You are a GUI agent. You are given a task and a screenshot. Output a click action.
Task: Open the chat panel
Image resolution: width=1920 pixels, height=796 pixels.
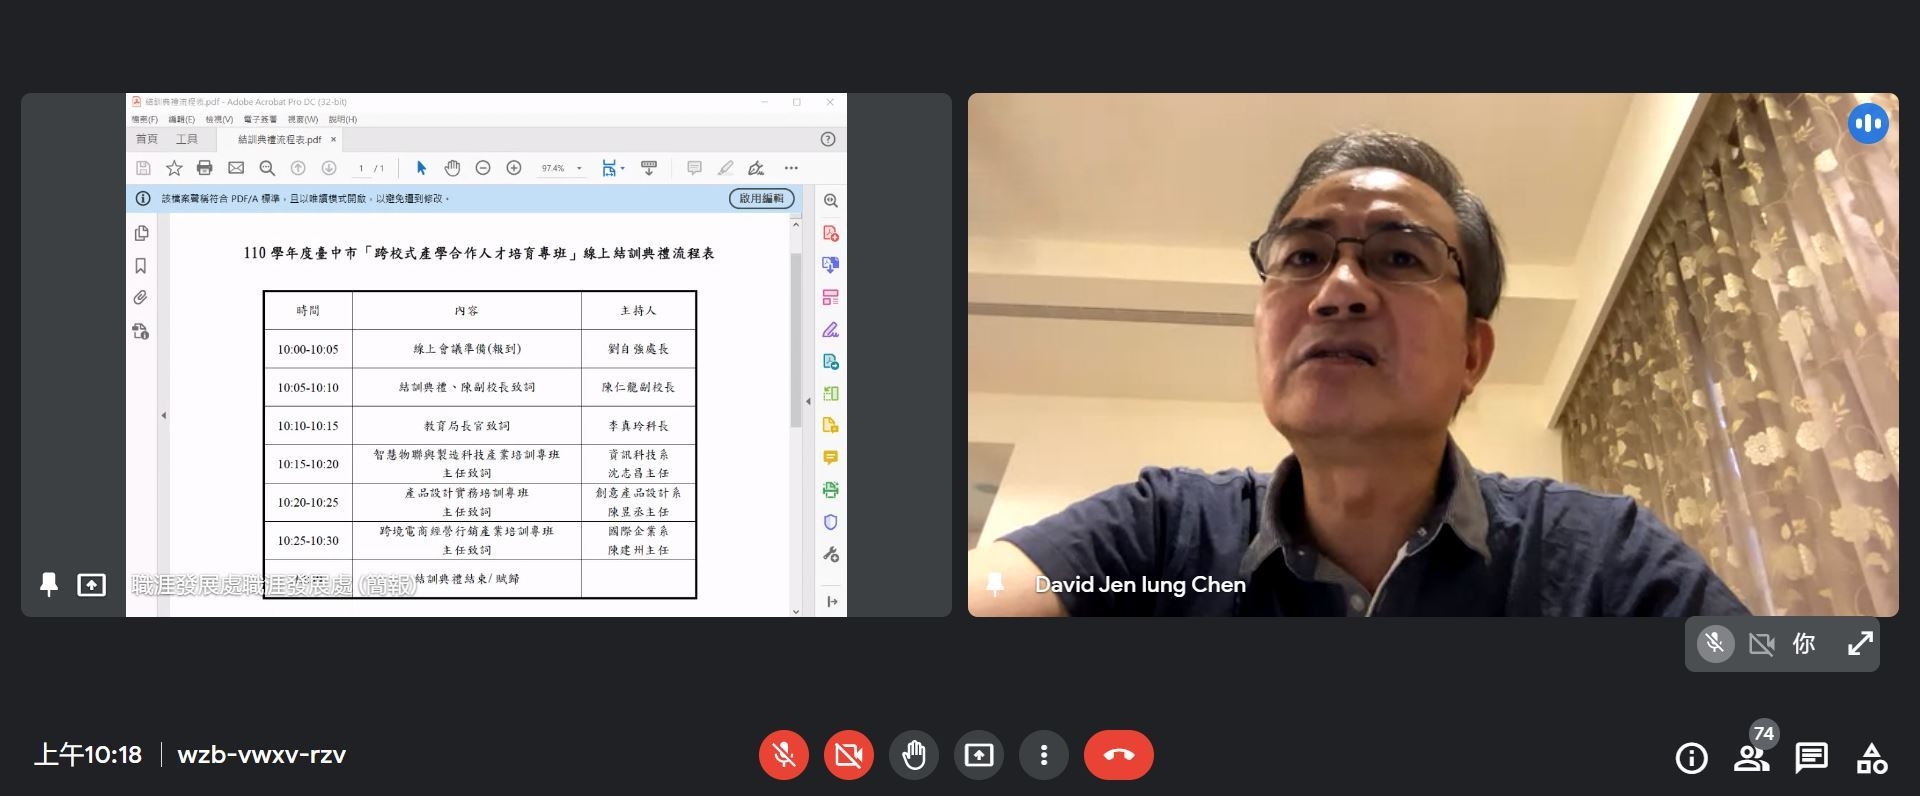[x=1811, y=758]
